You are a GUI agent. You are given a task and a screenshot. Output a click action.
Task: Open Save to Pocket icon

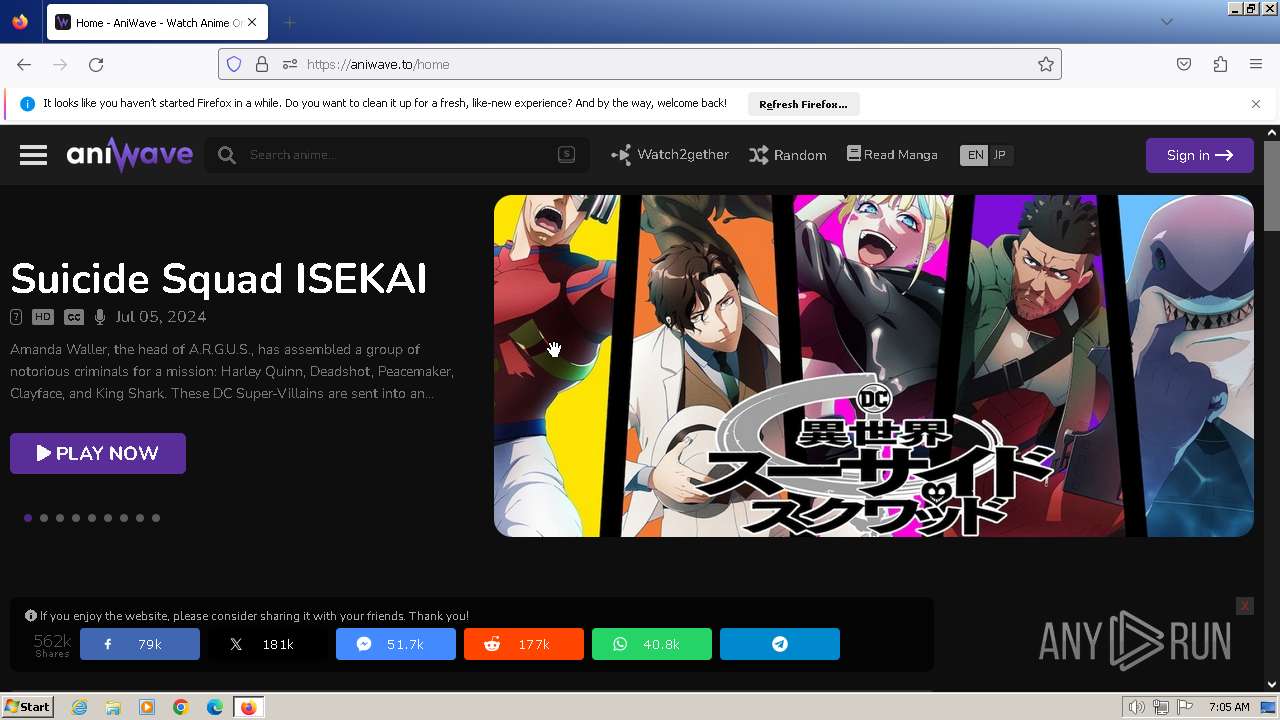(1184, 64)
